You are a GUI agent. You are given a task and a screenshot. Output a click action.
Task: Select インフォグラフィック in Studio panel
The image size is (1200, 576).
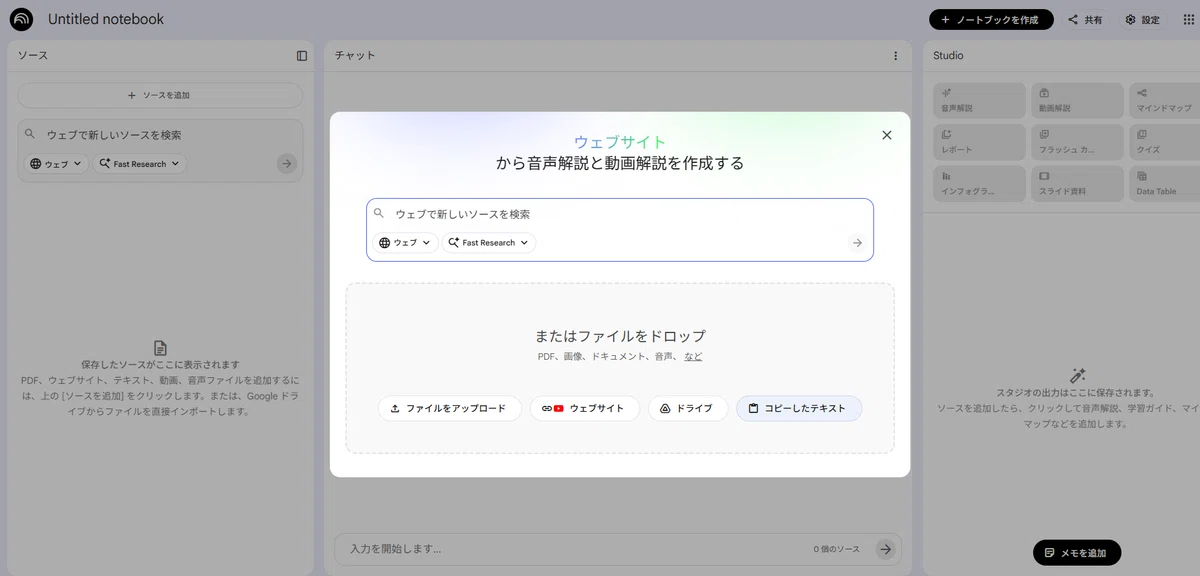click(979, 184)
